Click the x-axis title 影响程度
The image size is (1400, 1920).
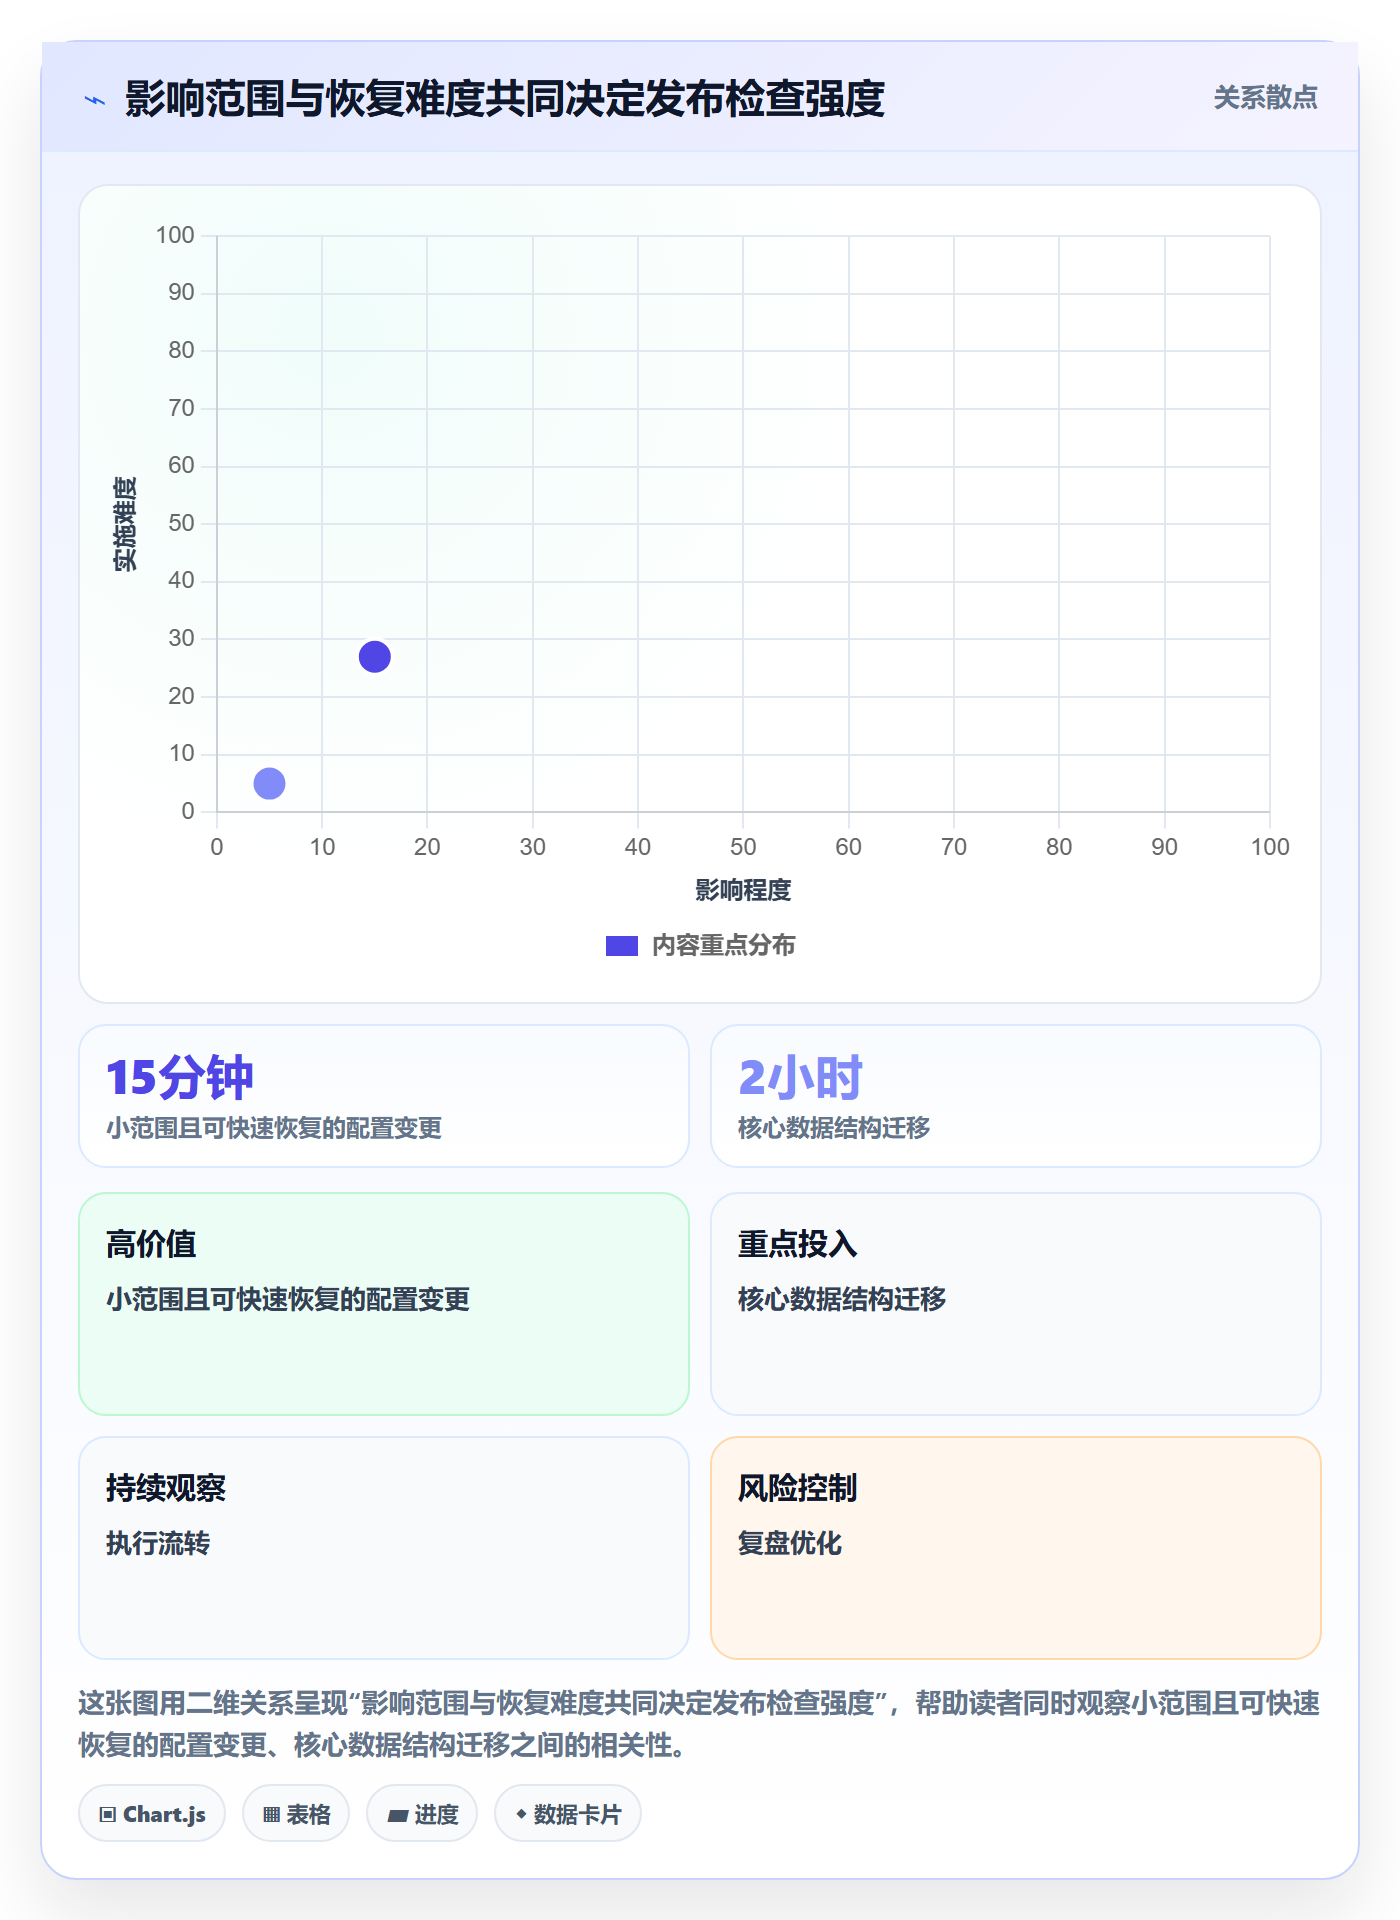(743, 890)
